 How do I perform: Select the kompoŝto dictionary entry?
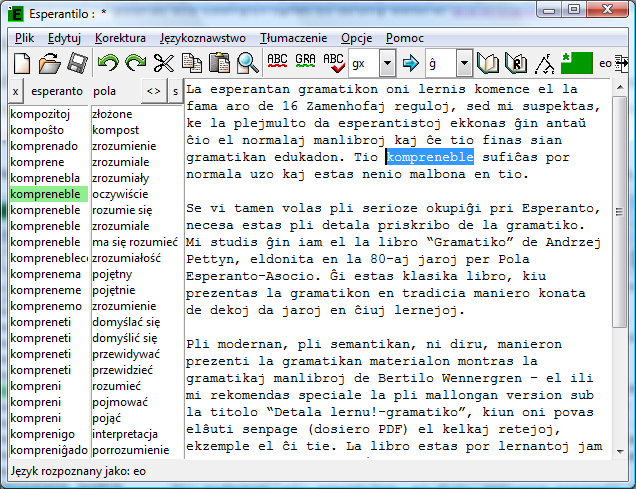point(49,130)
